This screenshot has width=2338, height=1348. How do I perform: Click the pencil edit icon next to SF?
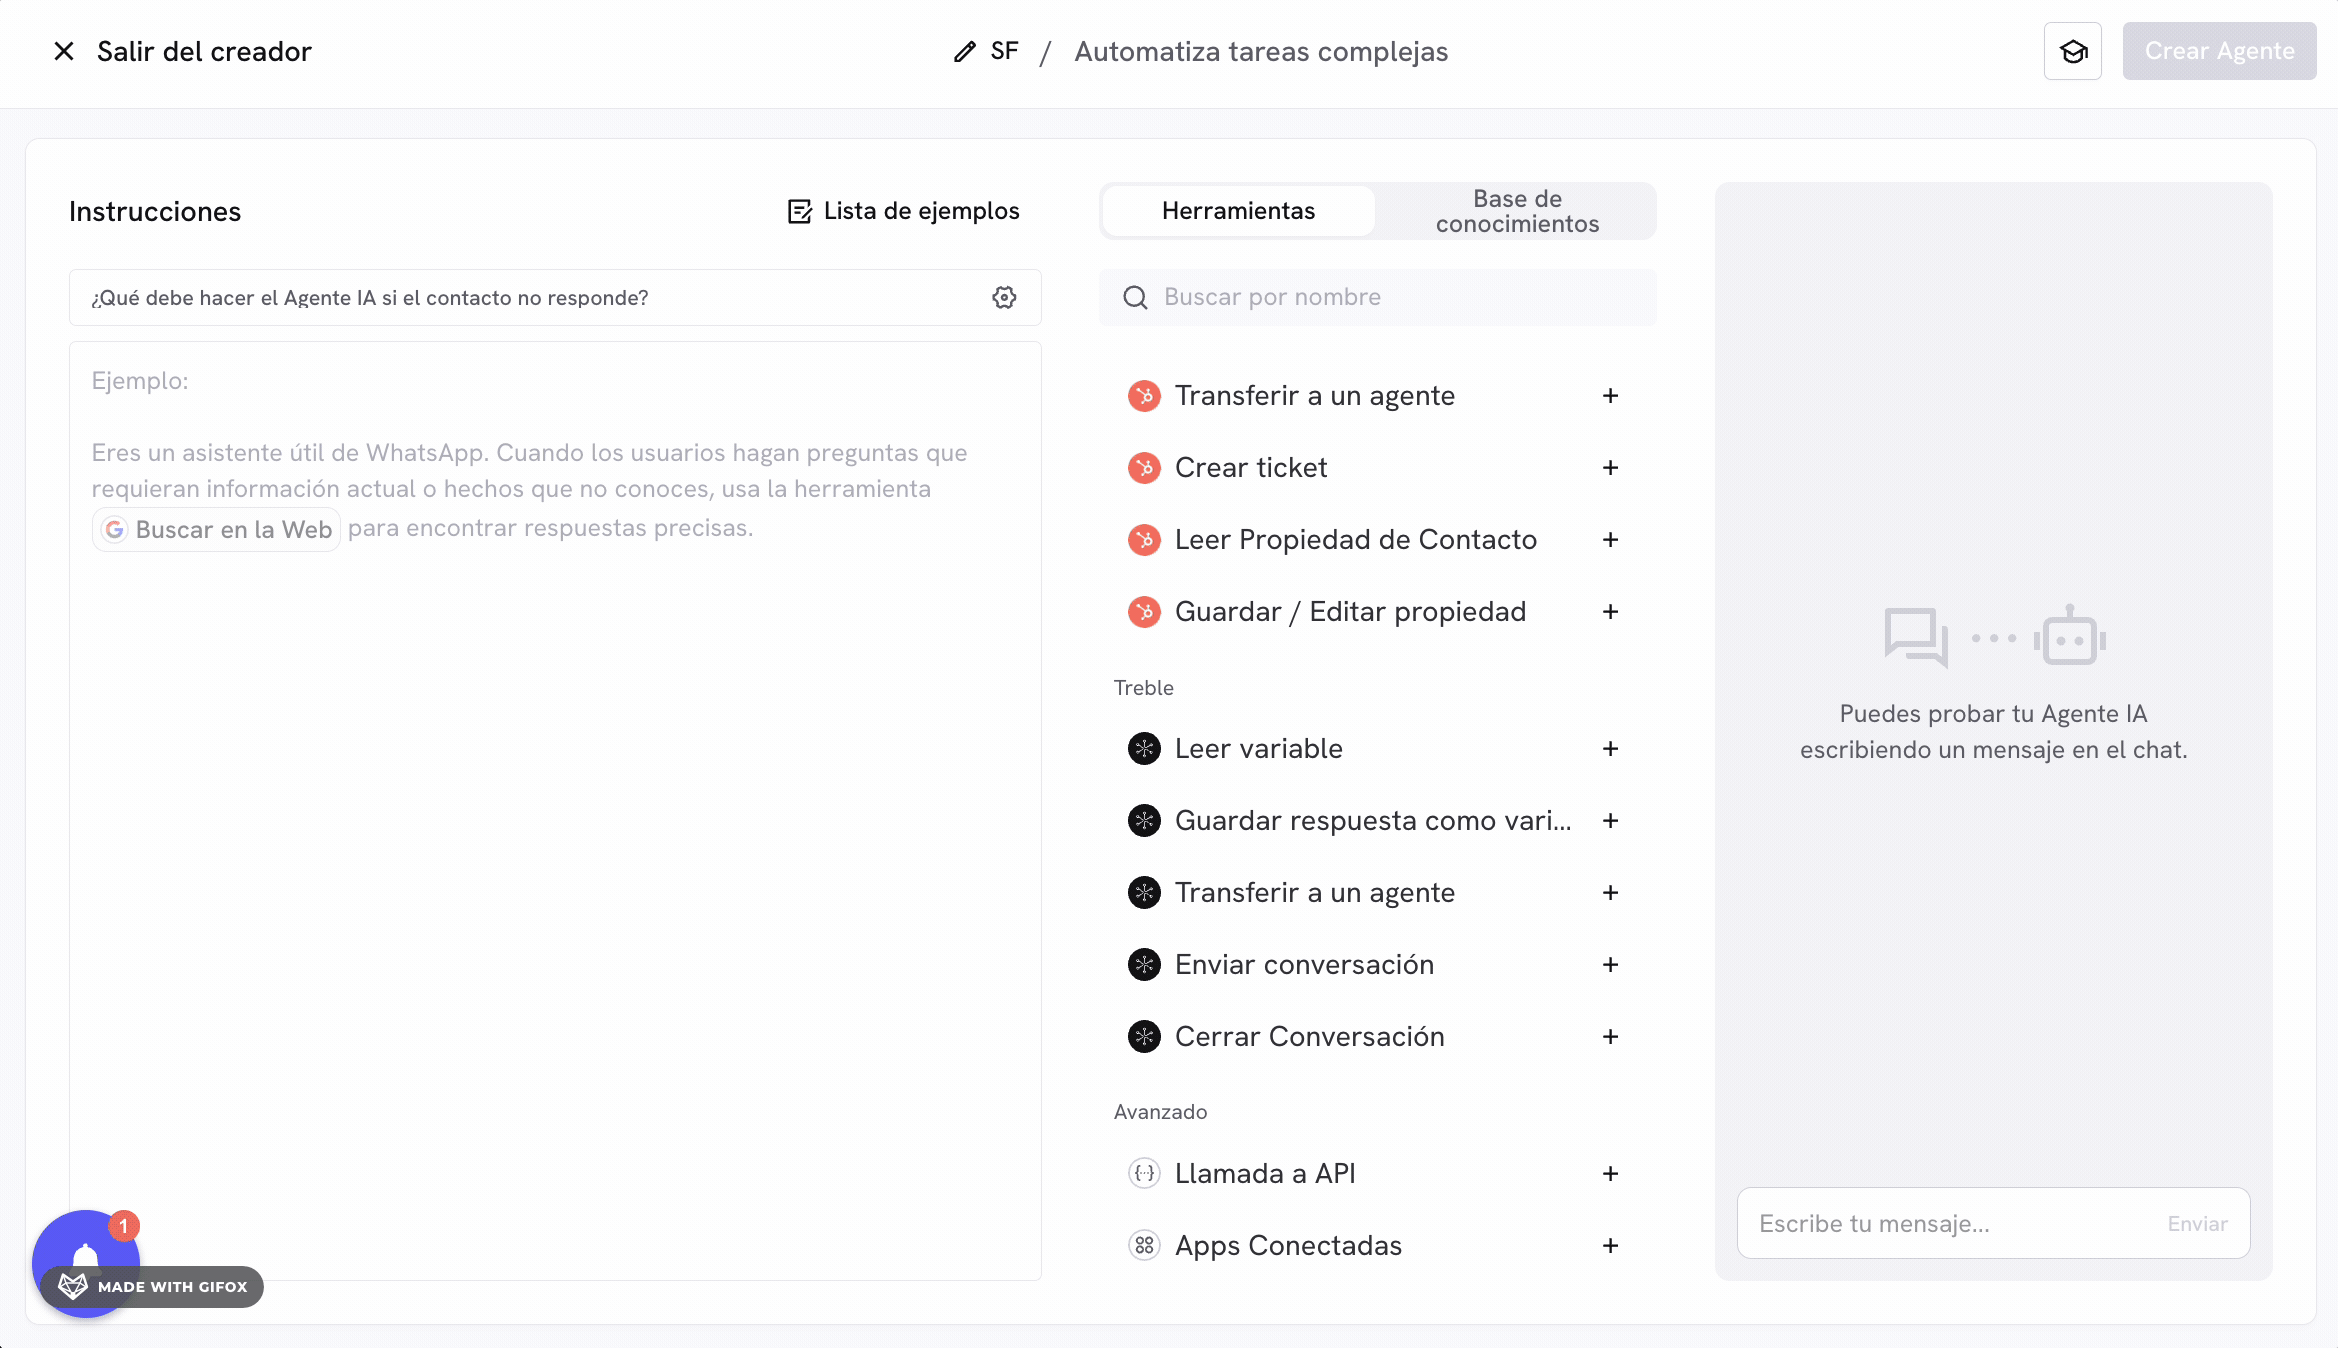point(963,50)
